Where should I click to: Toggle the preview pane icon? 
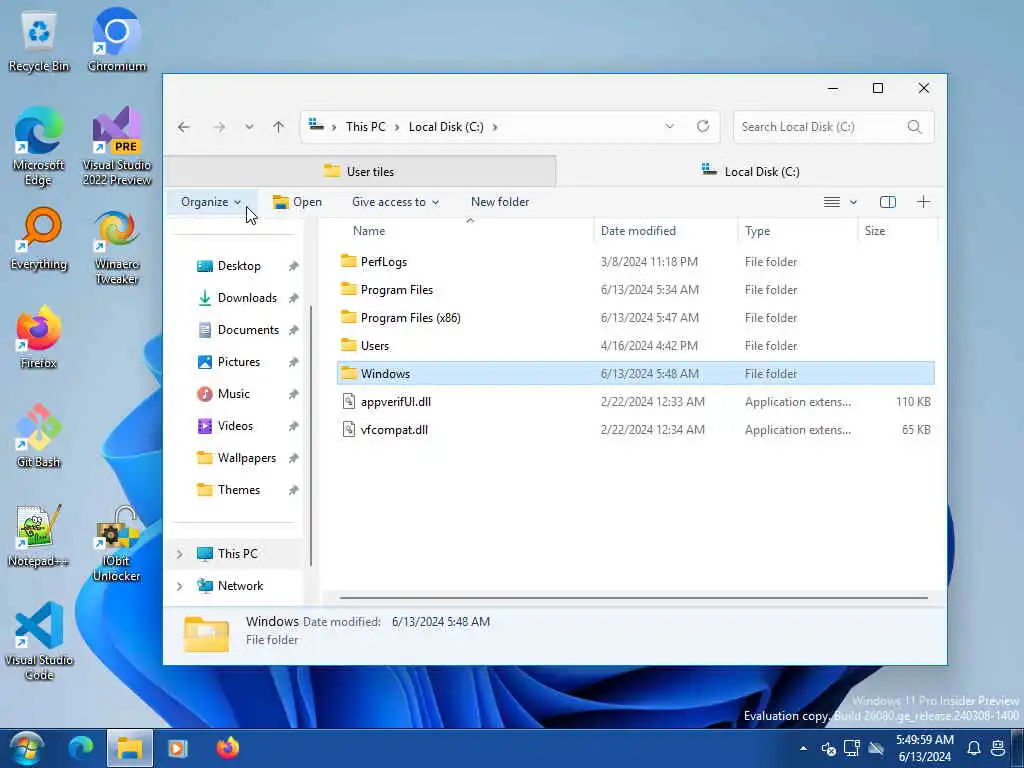pyautogui.click(x=888, y=202)
